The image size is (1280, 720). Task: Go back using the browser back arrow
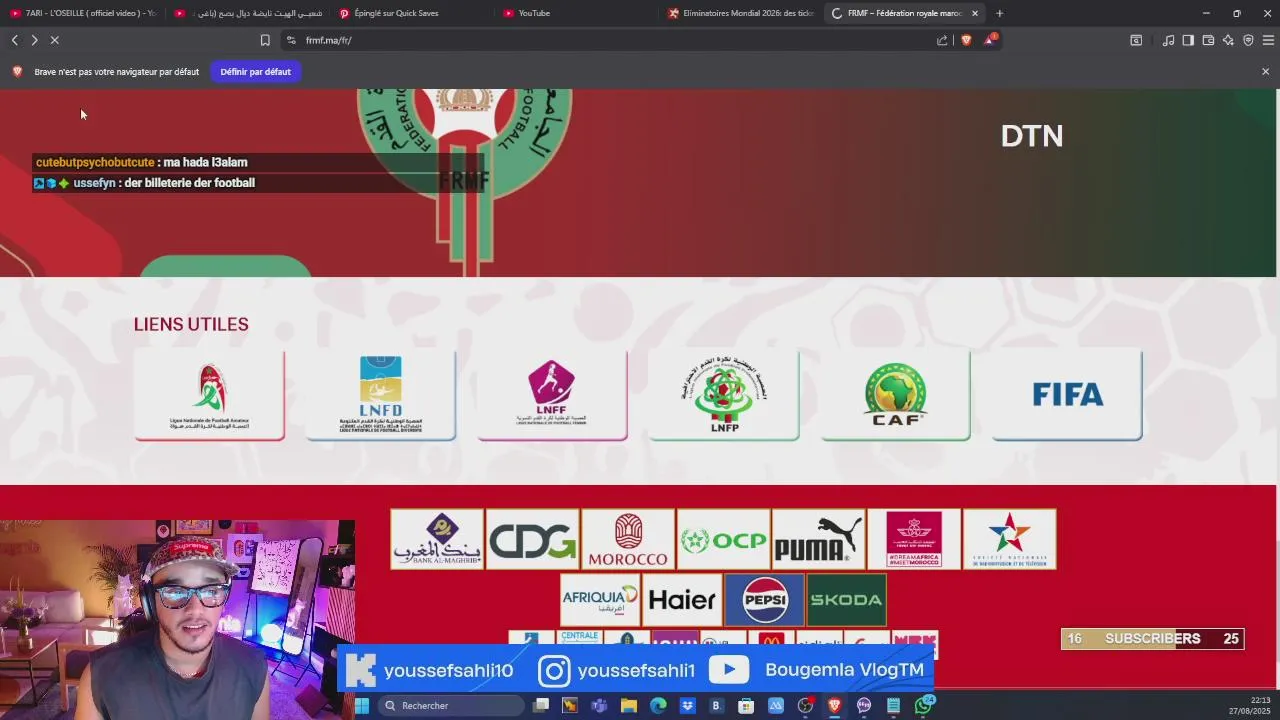(x=14, y=40)
